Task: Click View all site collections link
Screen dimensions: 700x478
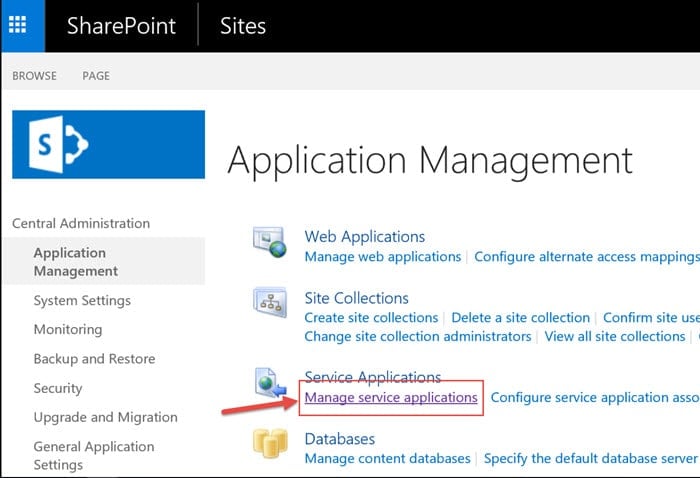Action: (x=615, y=337)
